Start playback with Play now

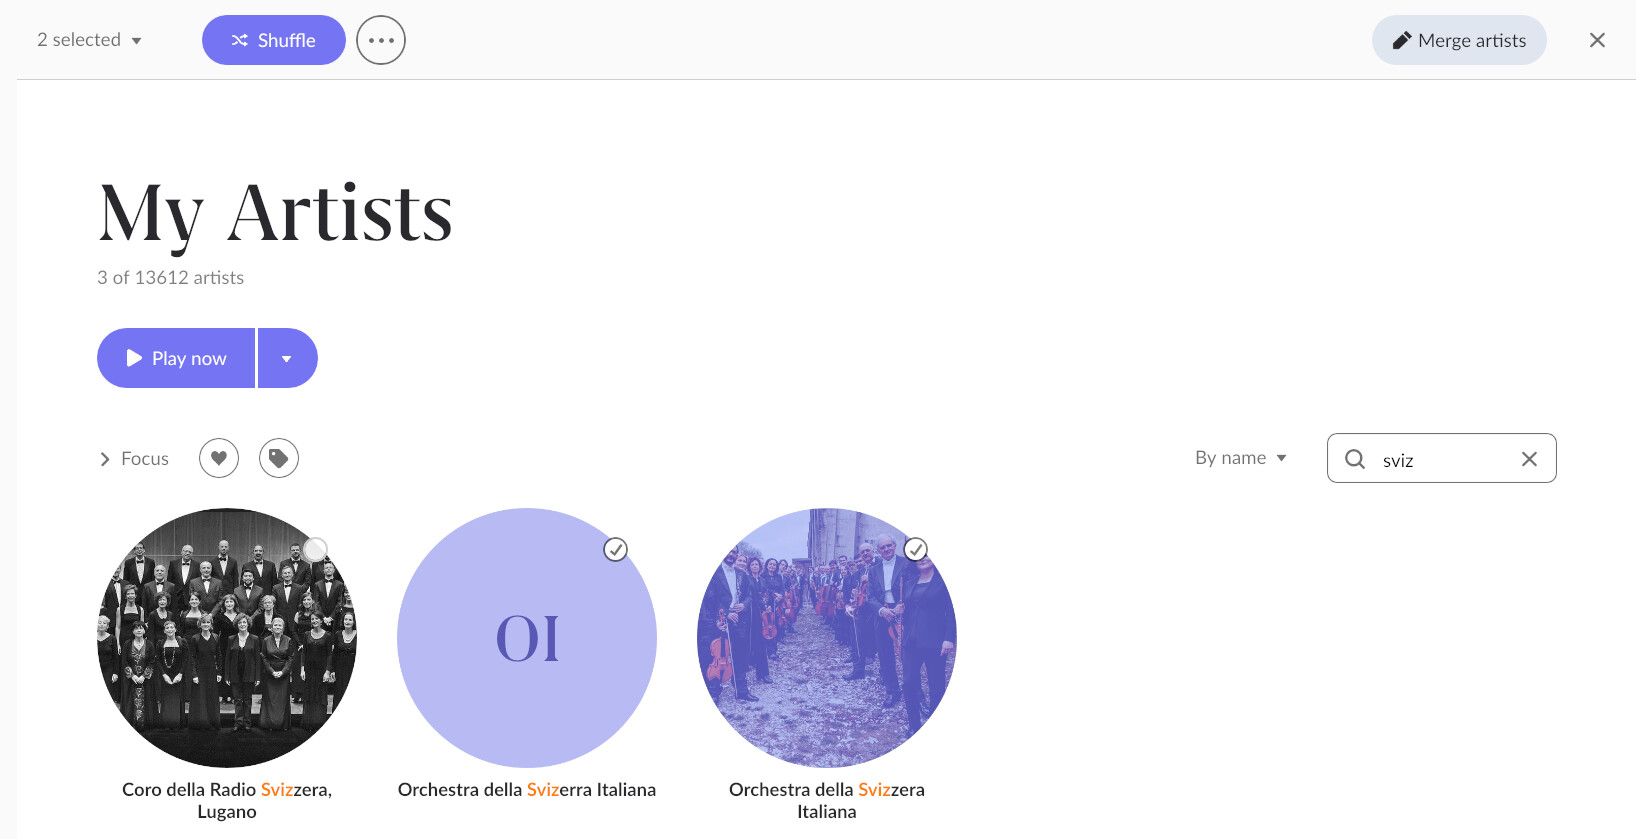[x=176, y=358]
